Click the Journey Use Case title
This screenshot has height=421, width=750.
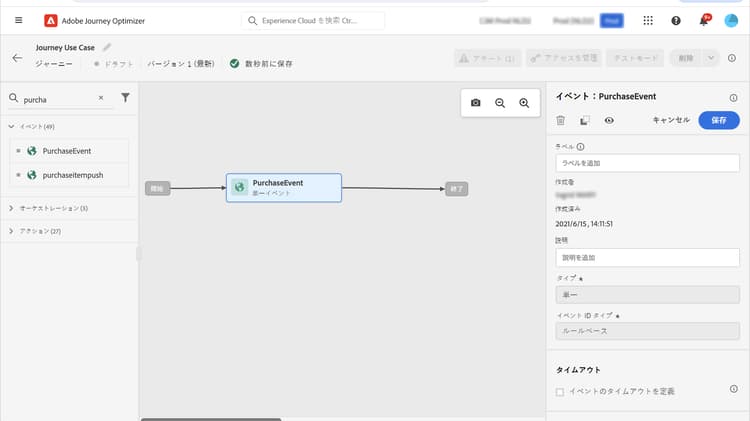(x=65, y=47)
